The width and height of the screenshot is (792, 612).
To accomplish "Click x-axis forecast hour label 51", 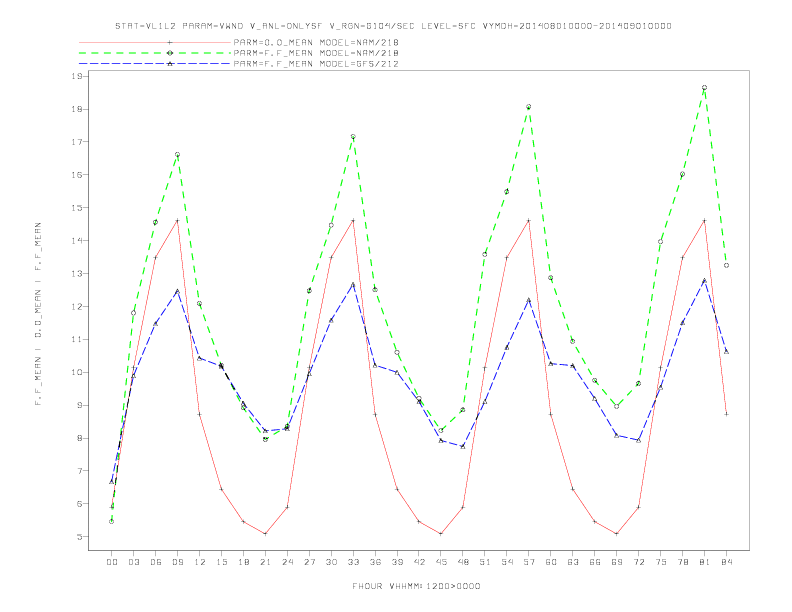I will point(485,562).
